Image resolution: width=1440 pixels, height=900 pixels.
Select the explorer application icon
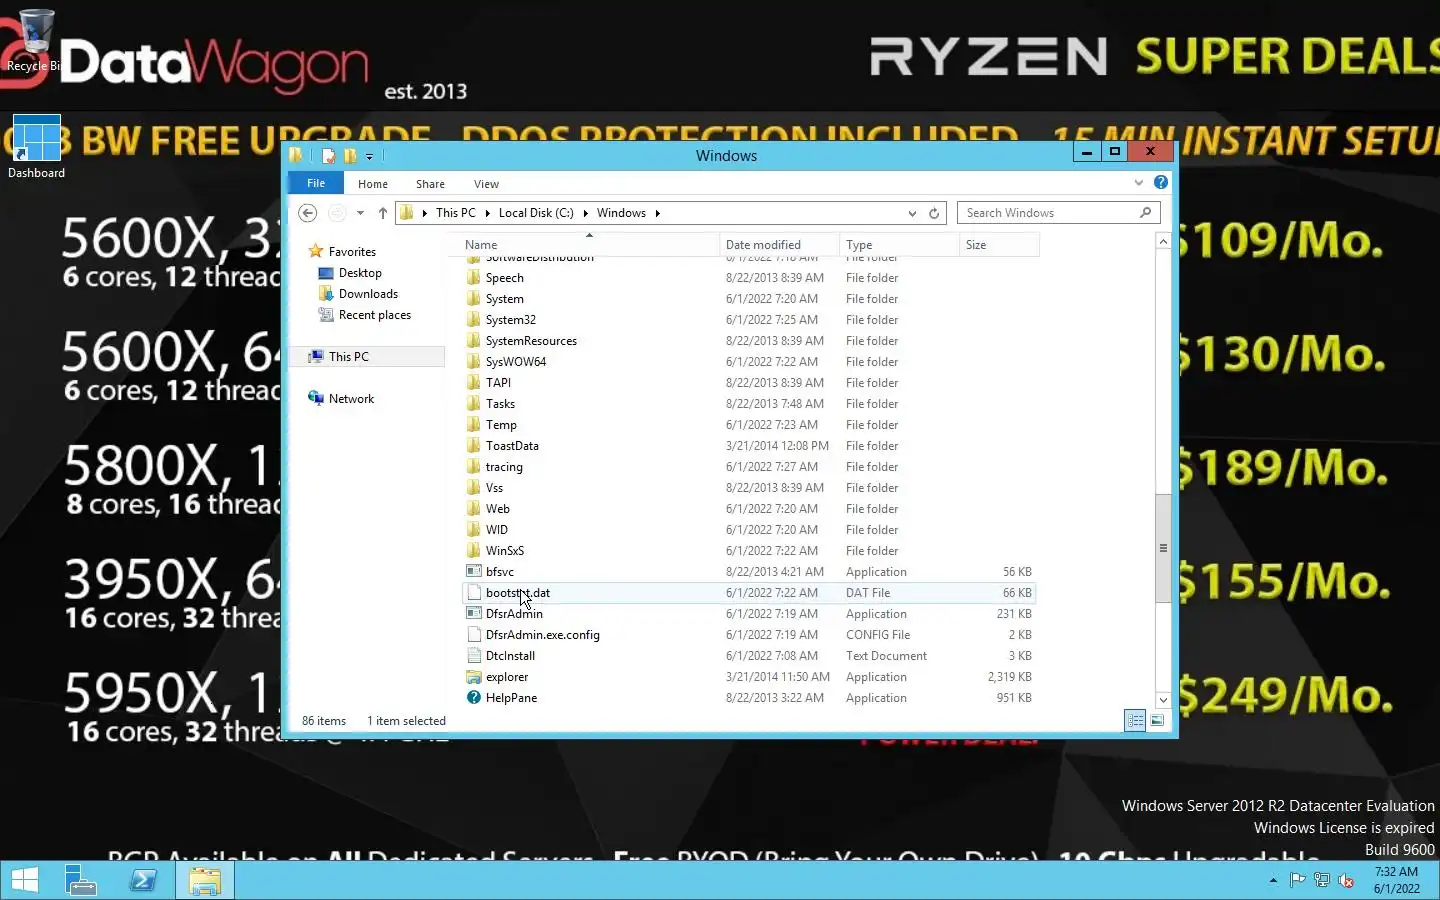[x=474, y=677]
